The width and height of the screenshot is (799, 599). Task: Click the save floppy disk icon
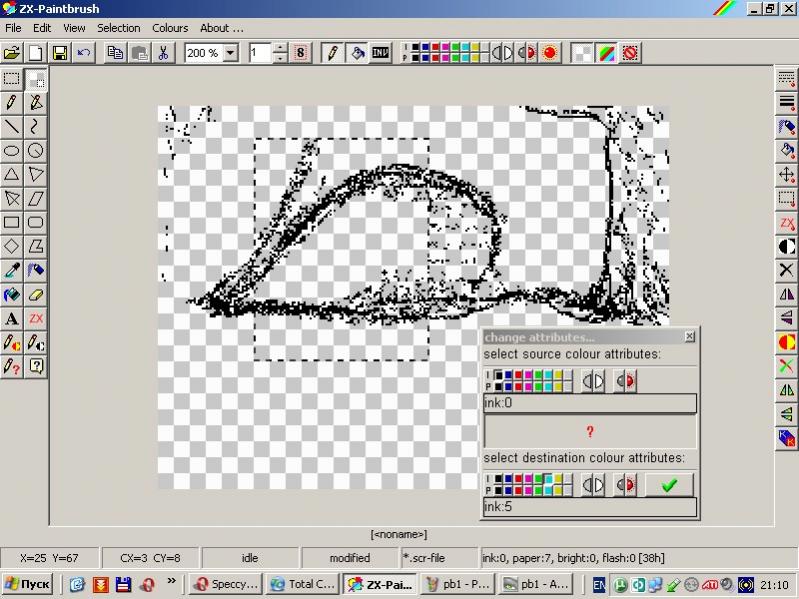point(60,53)
